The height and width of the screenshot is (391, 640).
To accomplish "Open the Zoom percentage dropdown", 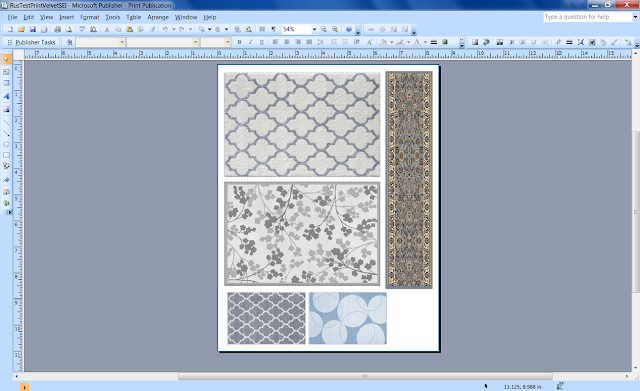I will (314, 29).
